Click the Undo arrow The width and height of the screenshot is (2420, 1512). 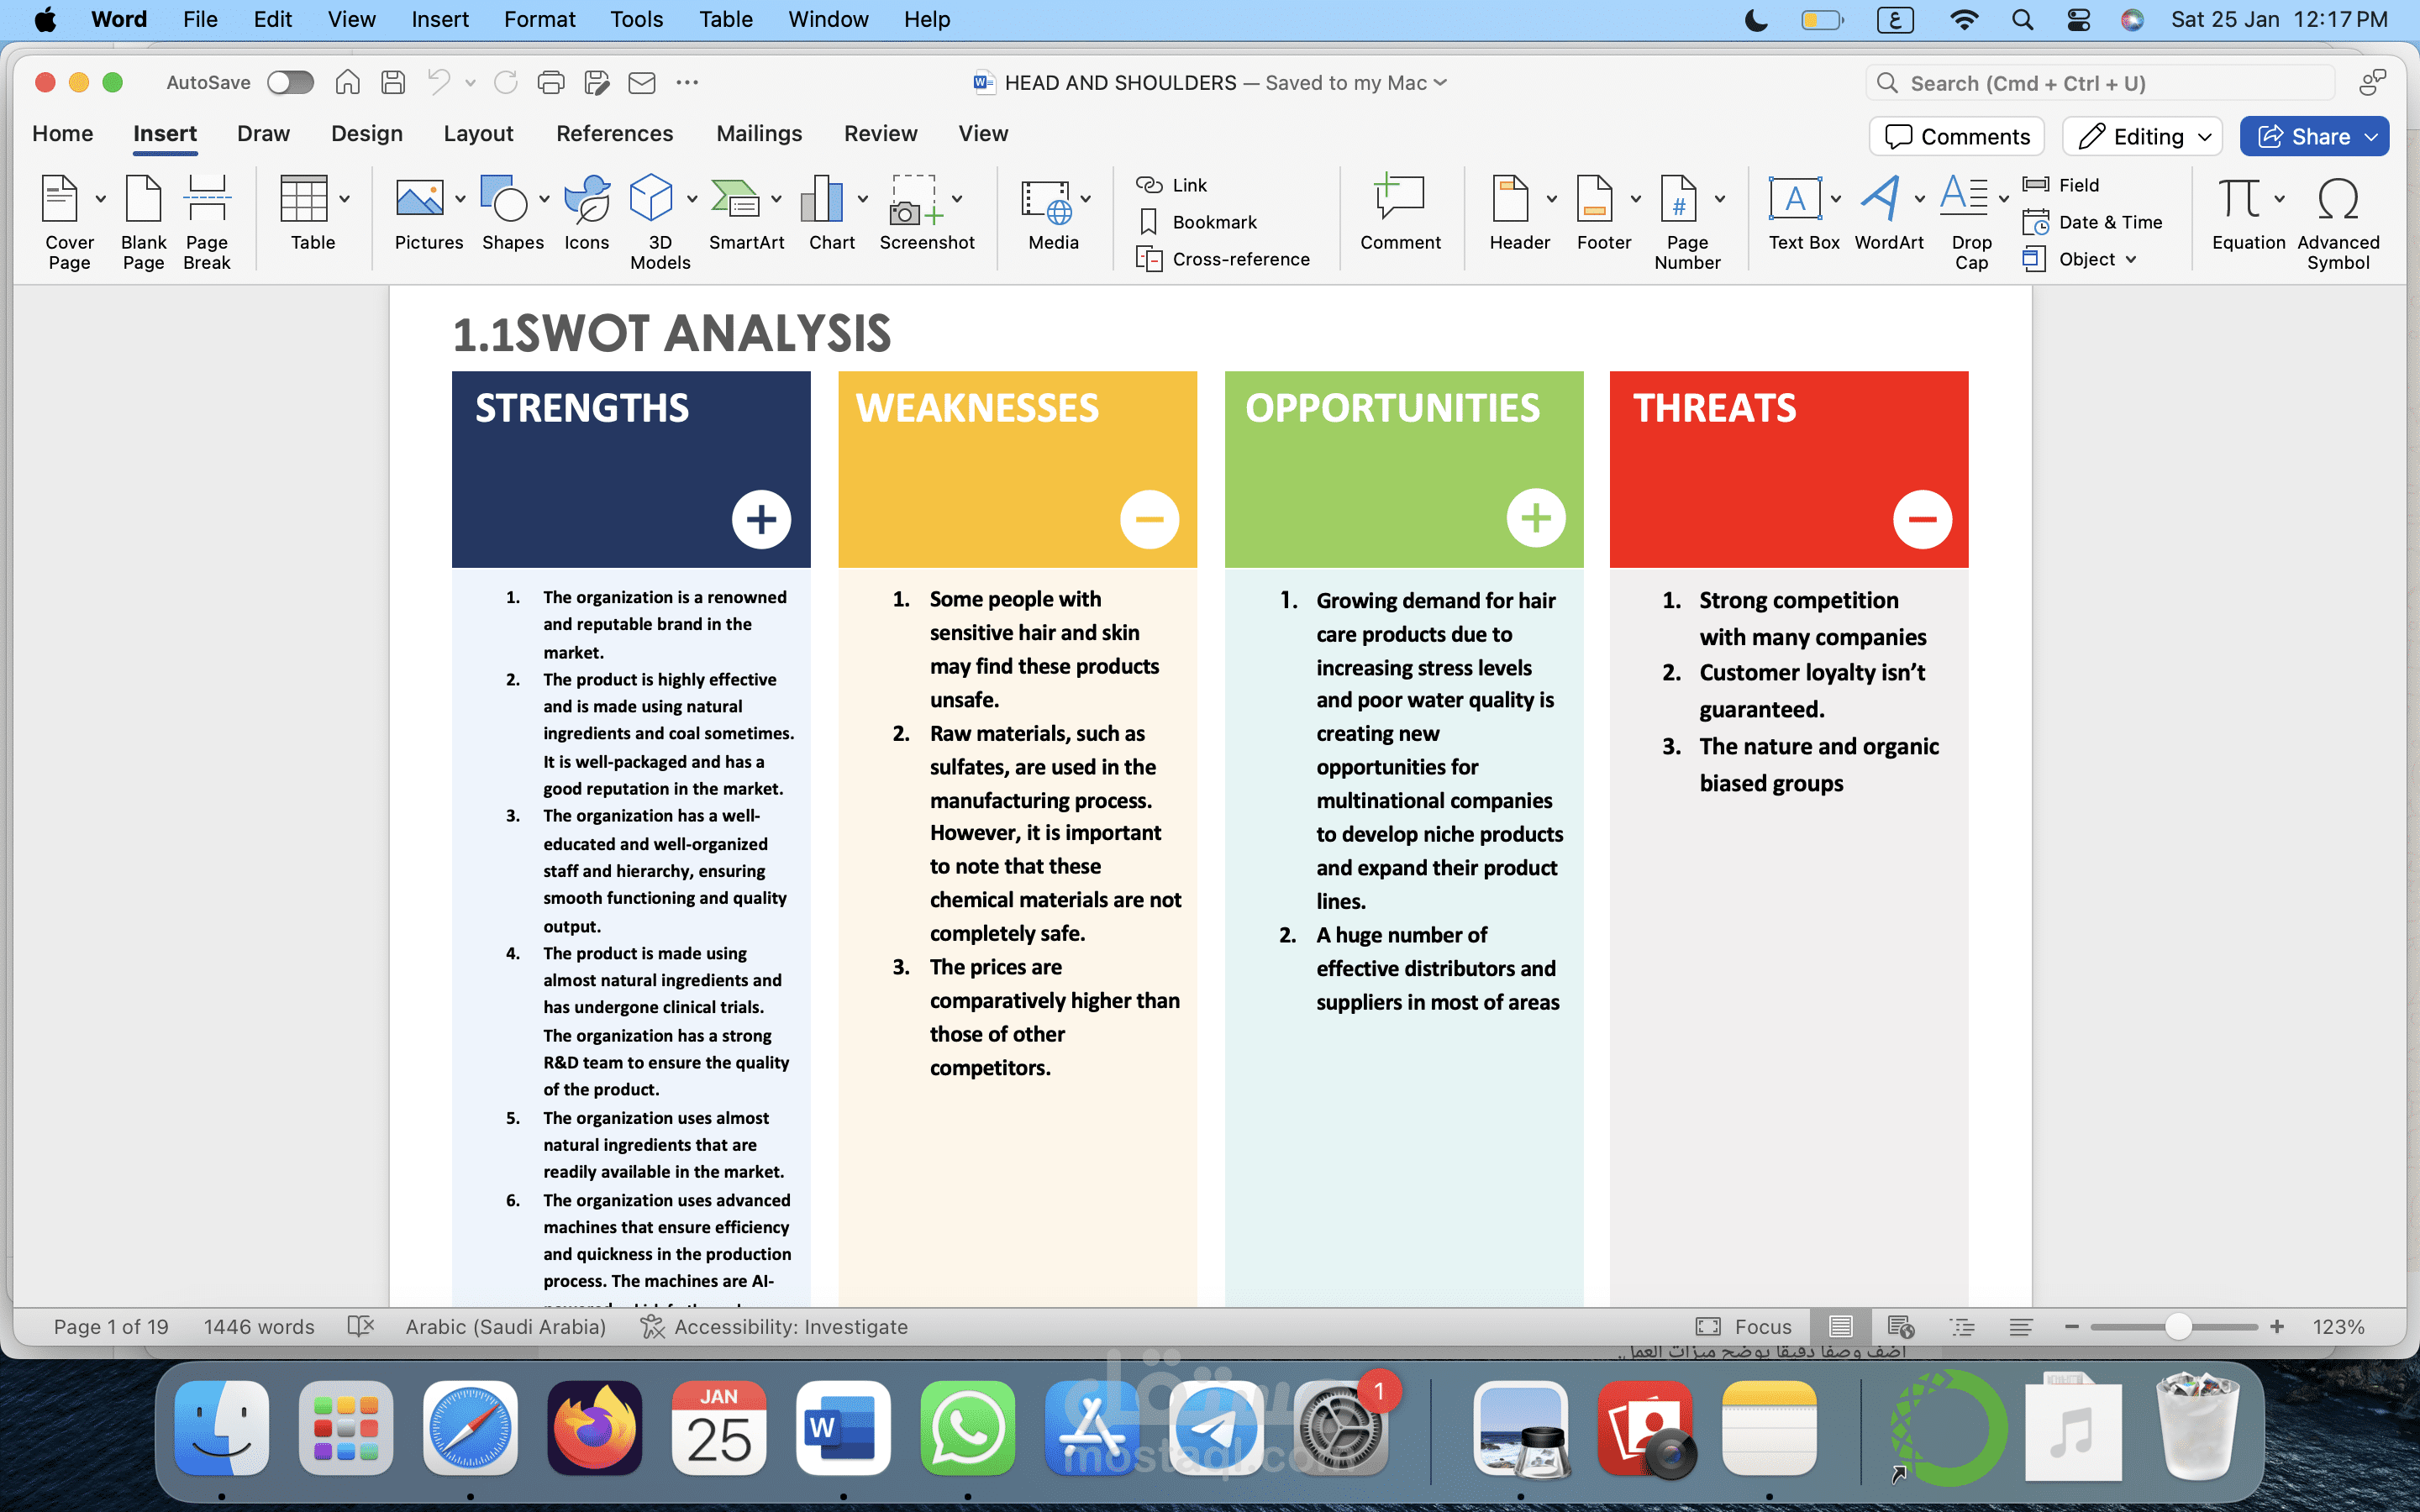(x=438, y=82)
